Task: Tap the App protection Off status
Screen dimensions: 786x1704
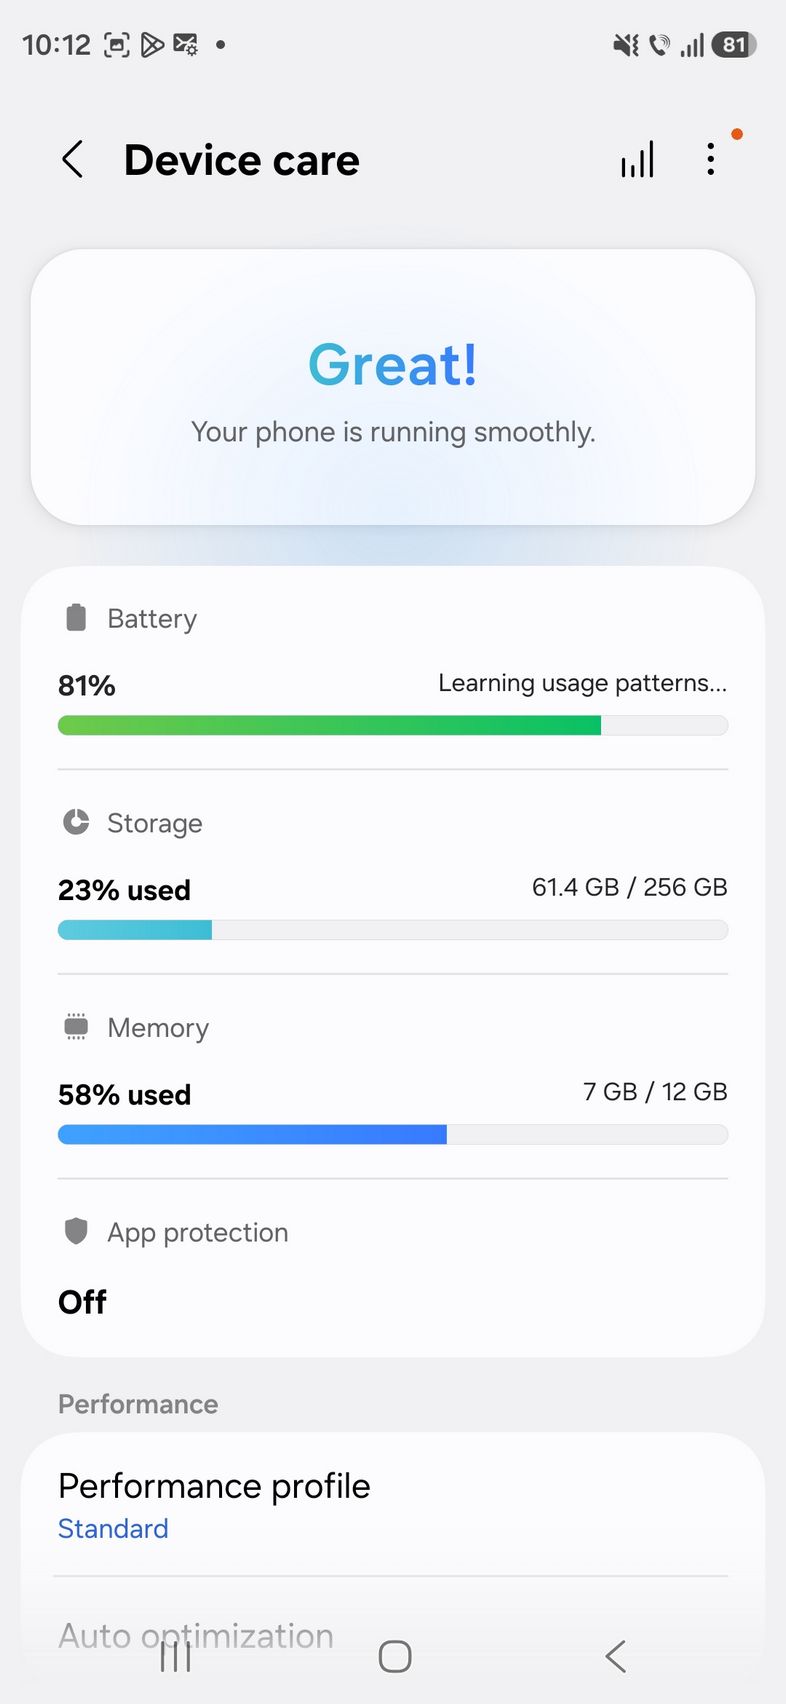Action: click(x=83, y=1302)
